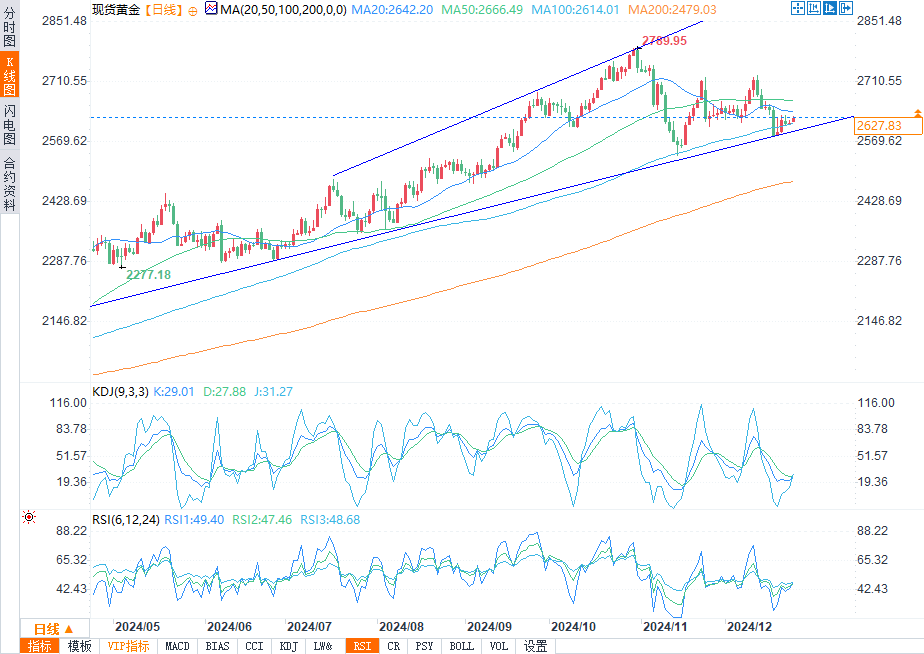
Task: Click the crosshair cursor icon at top right
Action: click(798, 8)
